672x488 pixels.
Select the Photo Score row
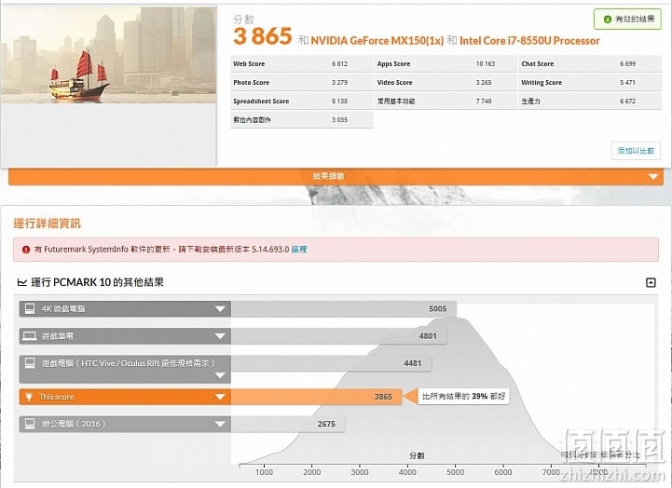click(302, 82)
